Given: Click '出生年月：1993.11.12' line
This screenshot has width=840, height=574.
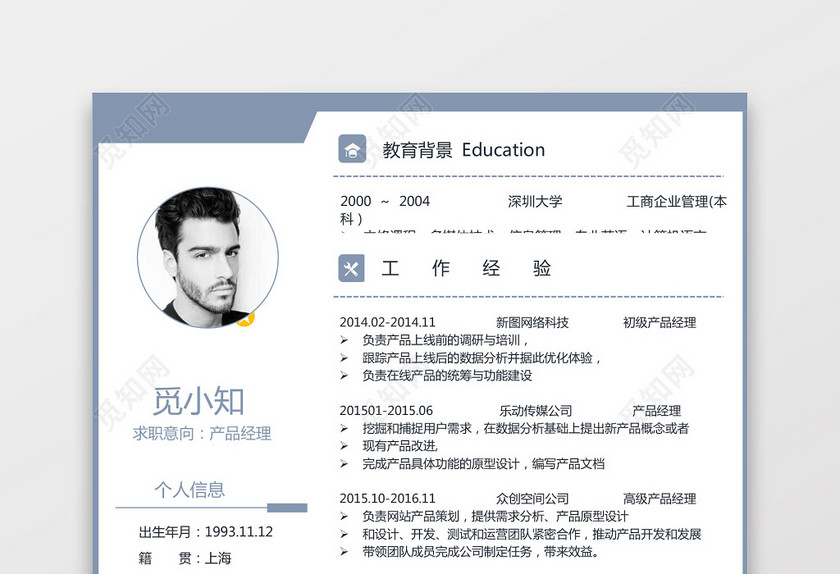Looking at the screenshot, I should point(206,532).
